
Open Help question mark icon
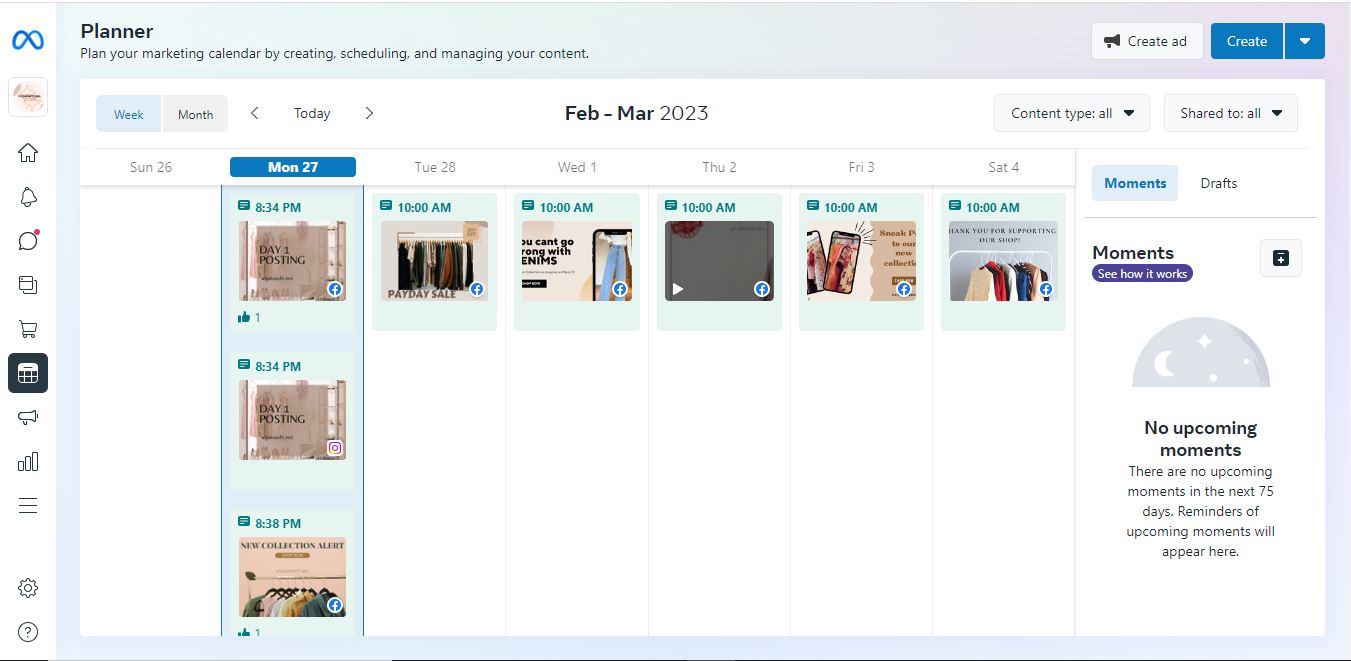pyautogui.click(x=28, y=632)
